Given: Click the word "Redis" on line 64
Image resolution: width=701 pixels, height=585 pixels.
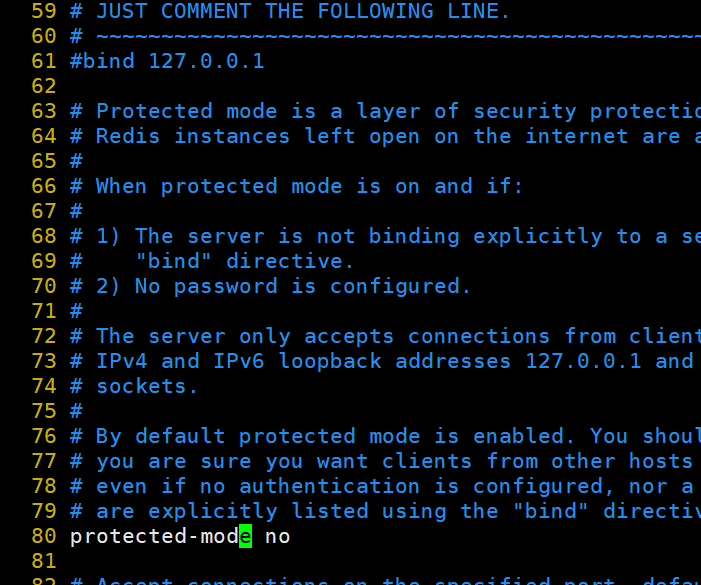Looking at the screenshot, I should [x=128, y=136].
